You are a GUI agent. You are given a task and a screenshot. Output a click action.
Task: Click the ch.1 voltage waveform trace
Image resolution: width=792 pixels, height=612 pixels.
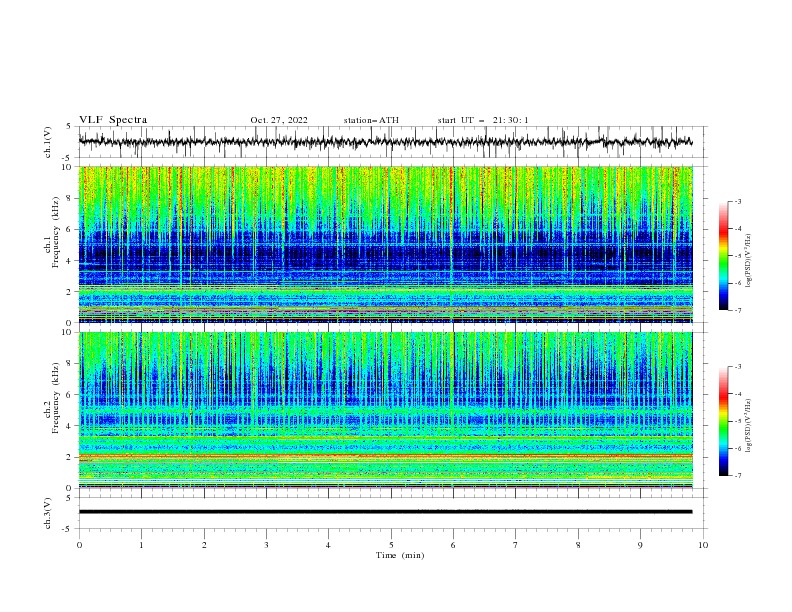[x=385, y=142]
